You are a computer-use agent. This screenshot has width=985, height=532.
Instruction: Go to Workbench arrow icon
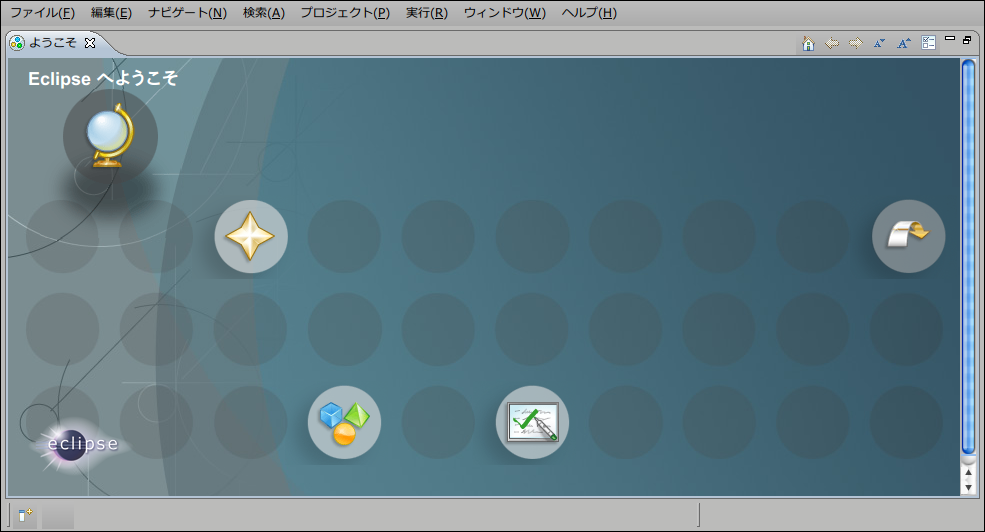click(908, 236)
